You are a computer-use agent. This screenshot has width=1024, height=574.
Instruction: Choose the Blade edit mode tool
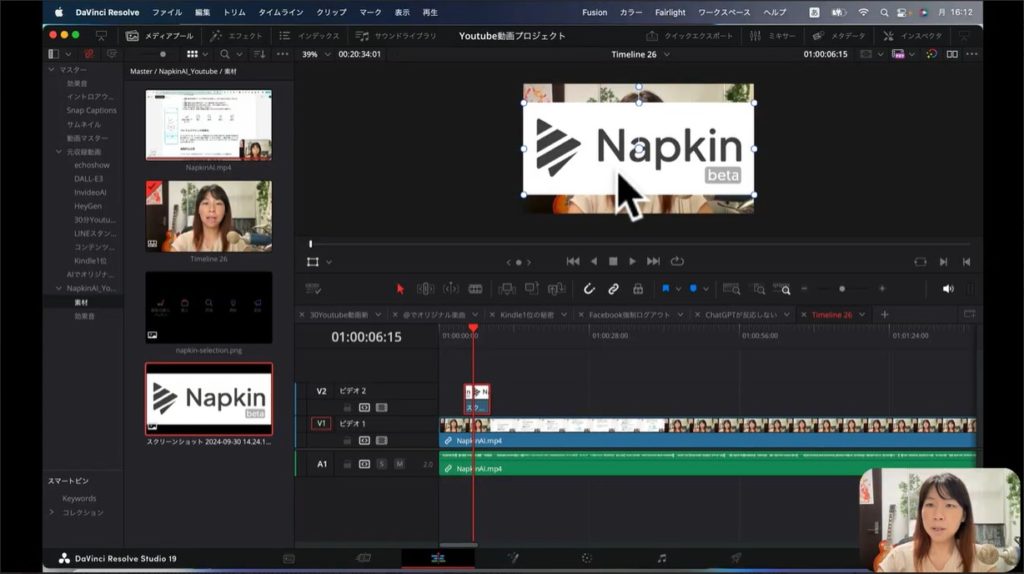point(475,289)
